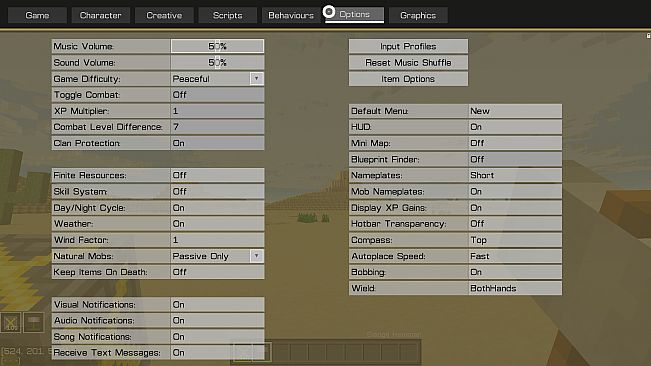Change the Nameplates value Short
This screenshot has width=651, height=366.
tap(515, 176)
